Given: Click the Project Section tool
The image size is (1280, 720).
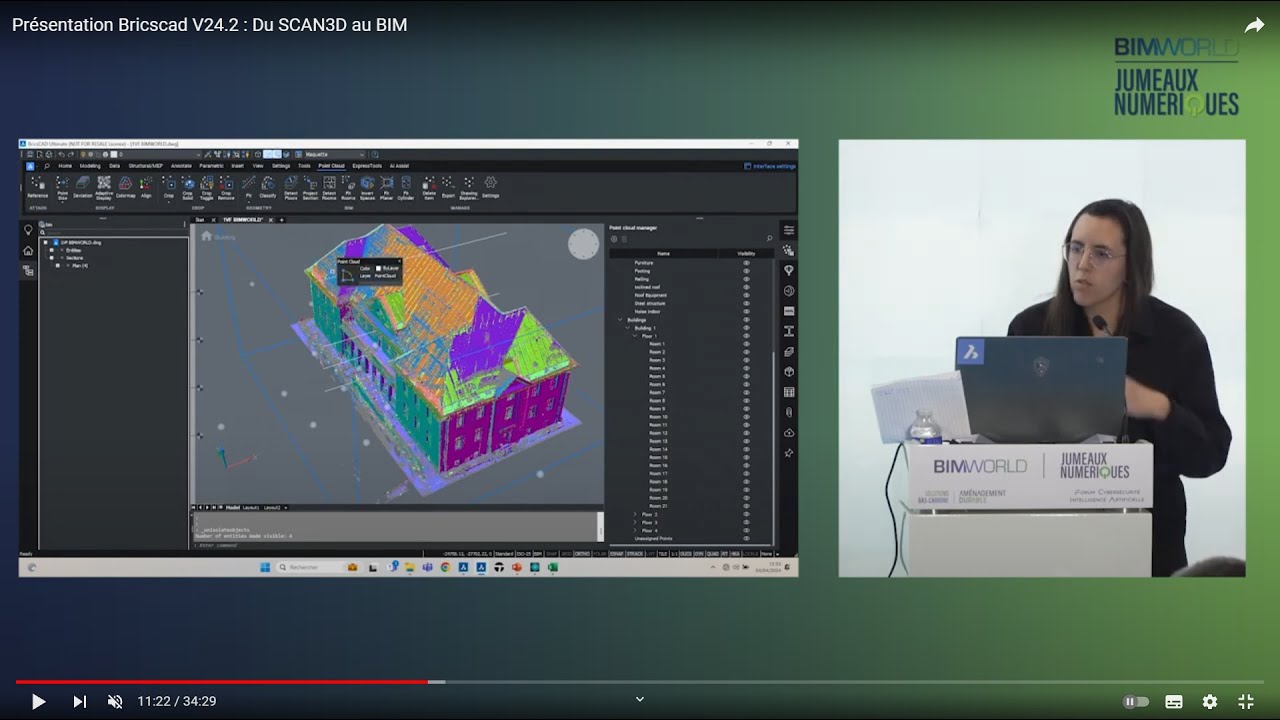Looking at the screenshot, I should pyautogui.click(x=310, y=187).
